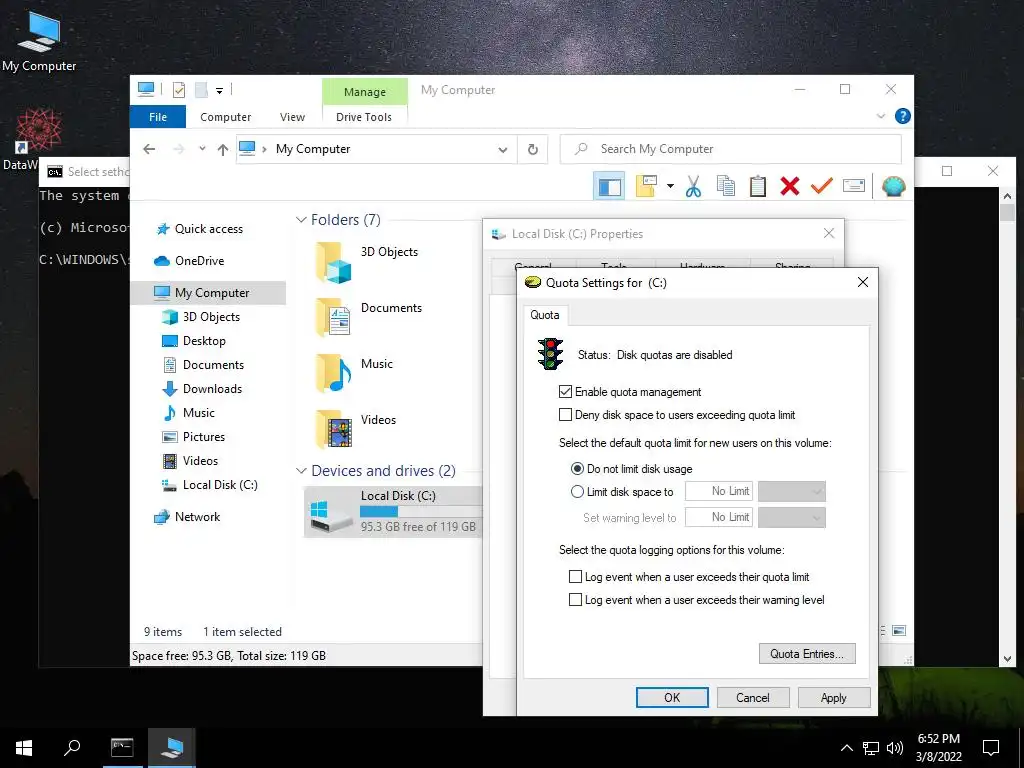This screenshot has height=768, width=1024.
Task: Click the orange checkmark icon
Action: [x=822, y=186]
